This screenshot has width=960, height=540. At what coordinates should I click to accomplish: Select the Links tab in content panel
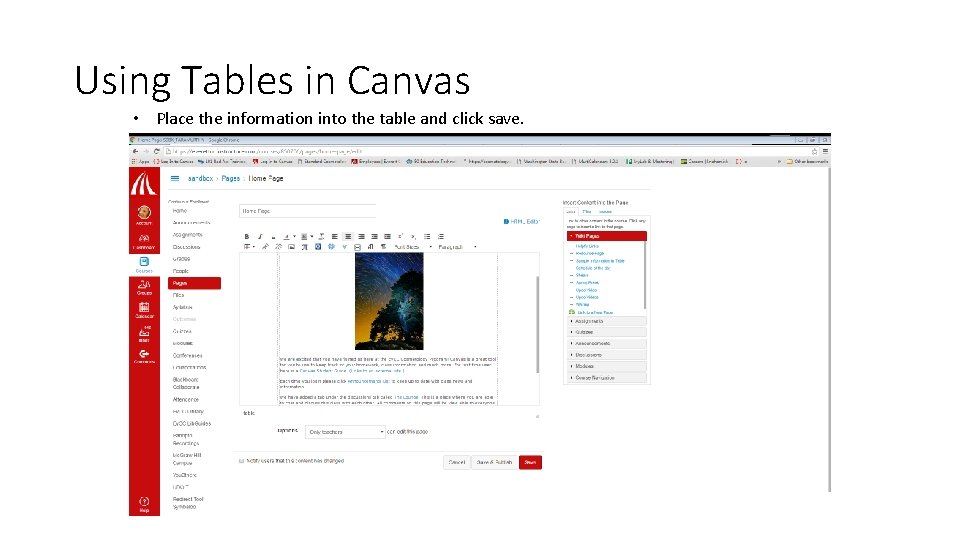coord(571,212)
